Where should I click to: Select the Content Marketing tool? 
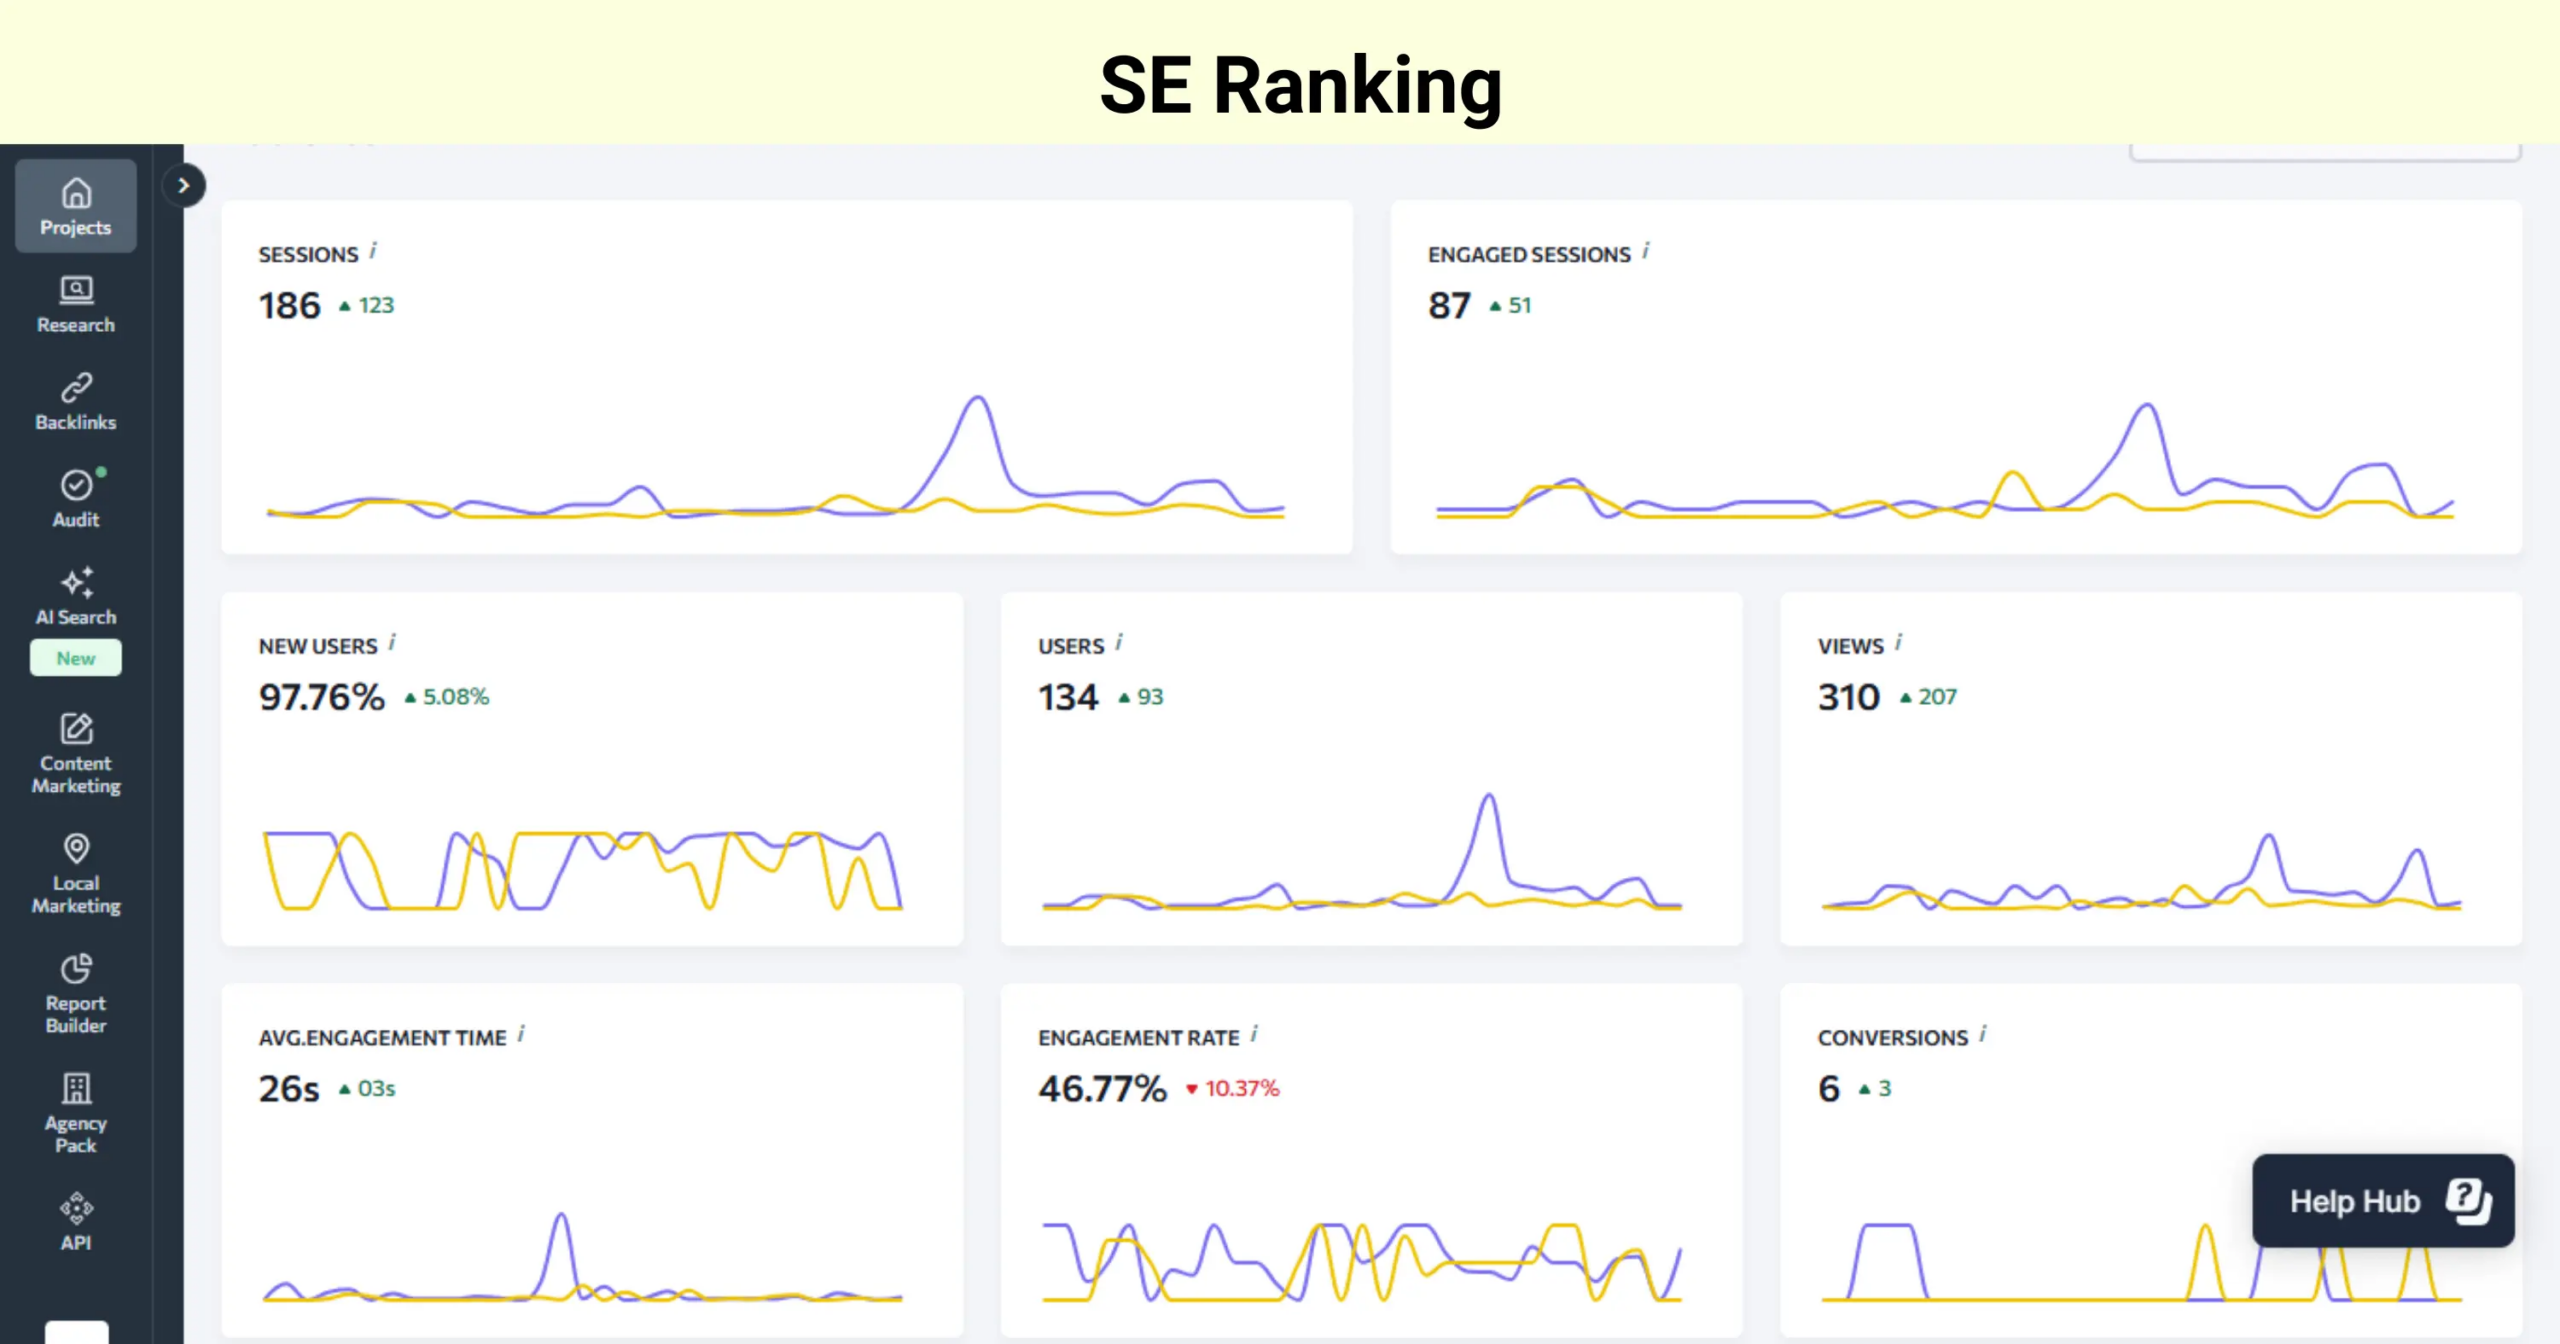point(75,752)
